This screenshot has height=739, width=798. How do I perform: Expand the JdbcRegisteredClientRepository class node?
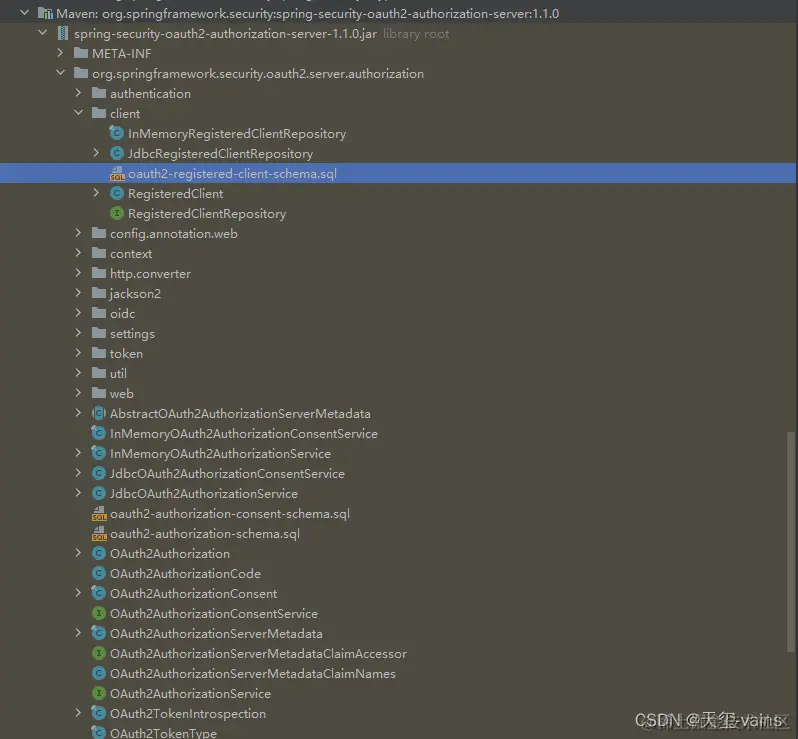(96, 153)
